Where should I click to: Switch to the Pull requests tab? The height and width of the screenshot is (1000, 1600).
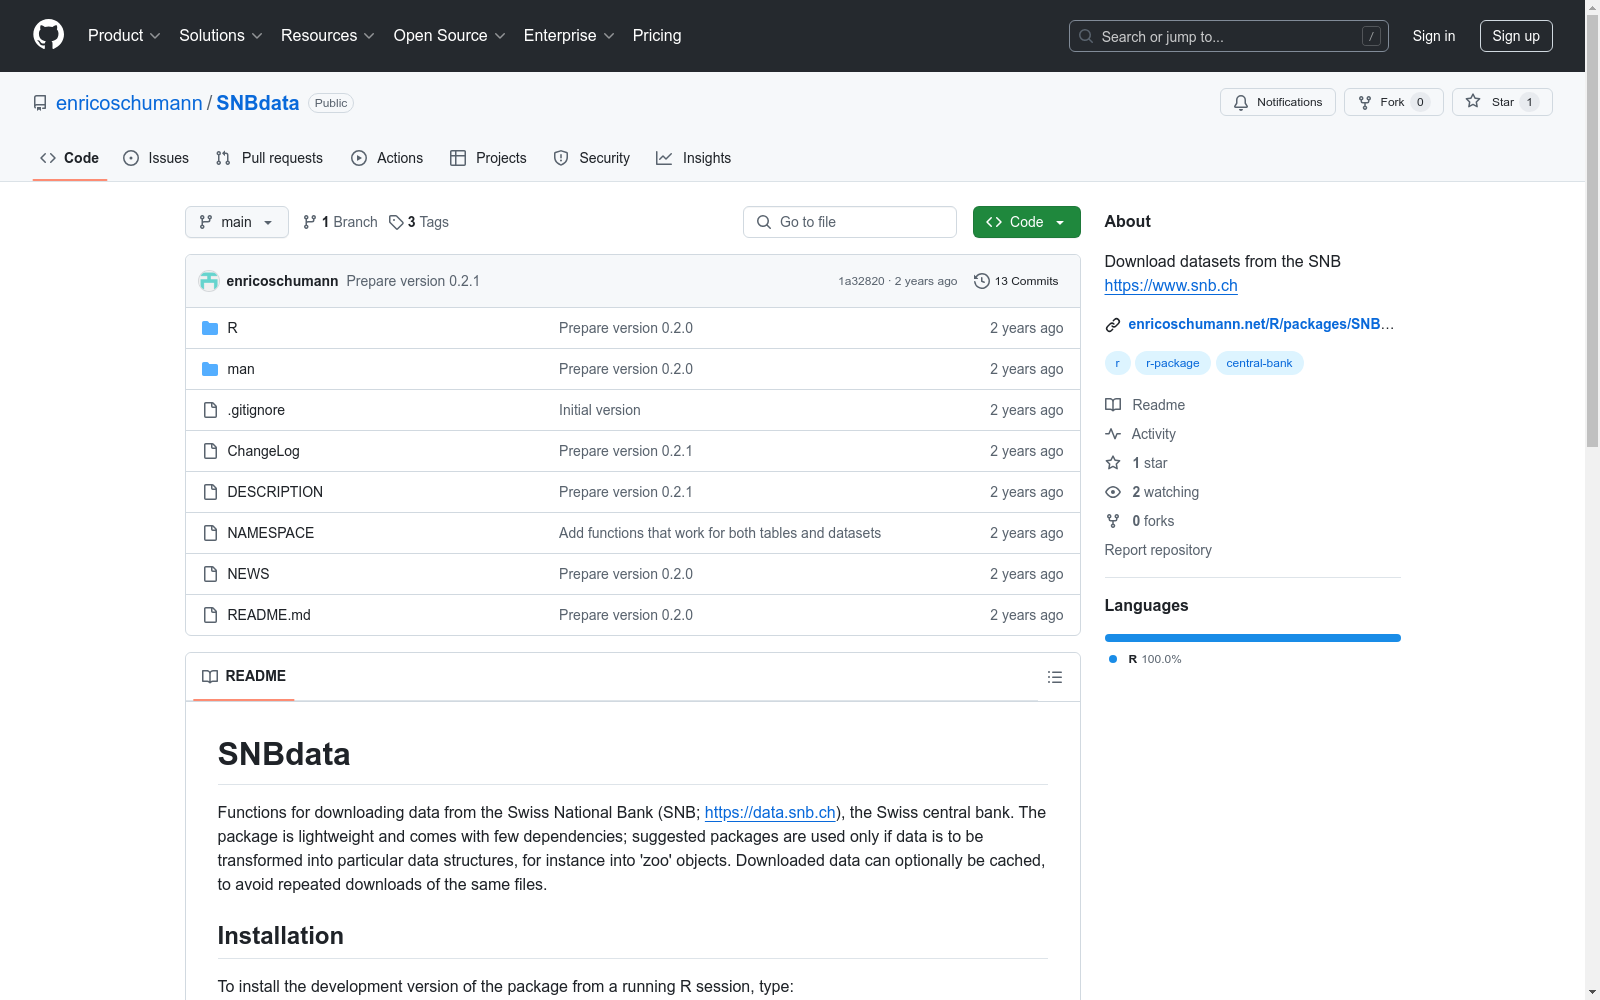tap(269, 158)
